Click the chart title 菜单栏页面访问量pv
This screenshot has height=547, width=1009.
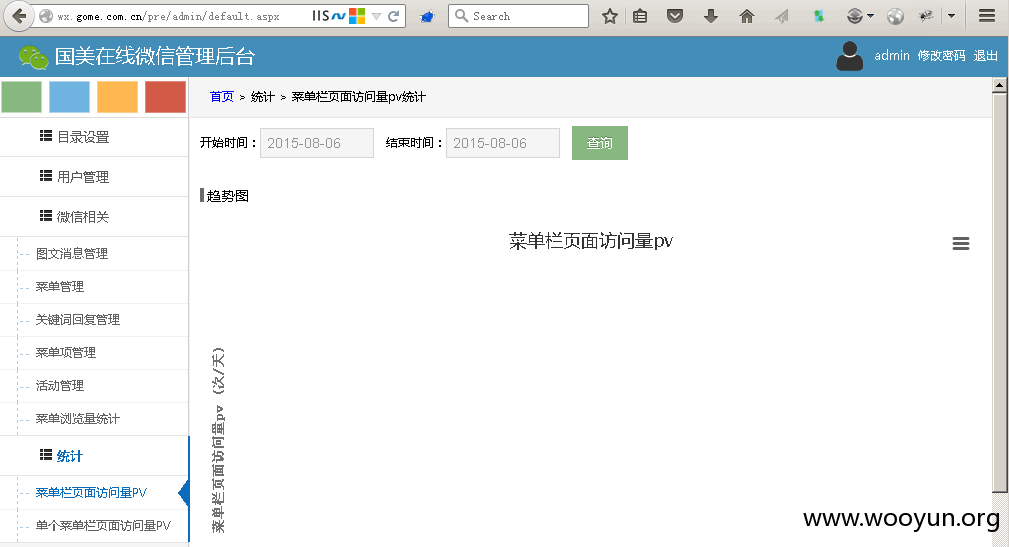(591, 241)
